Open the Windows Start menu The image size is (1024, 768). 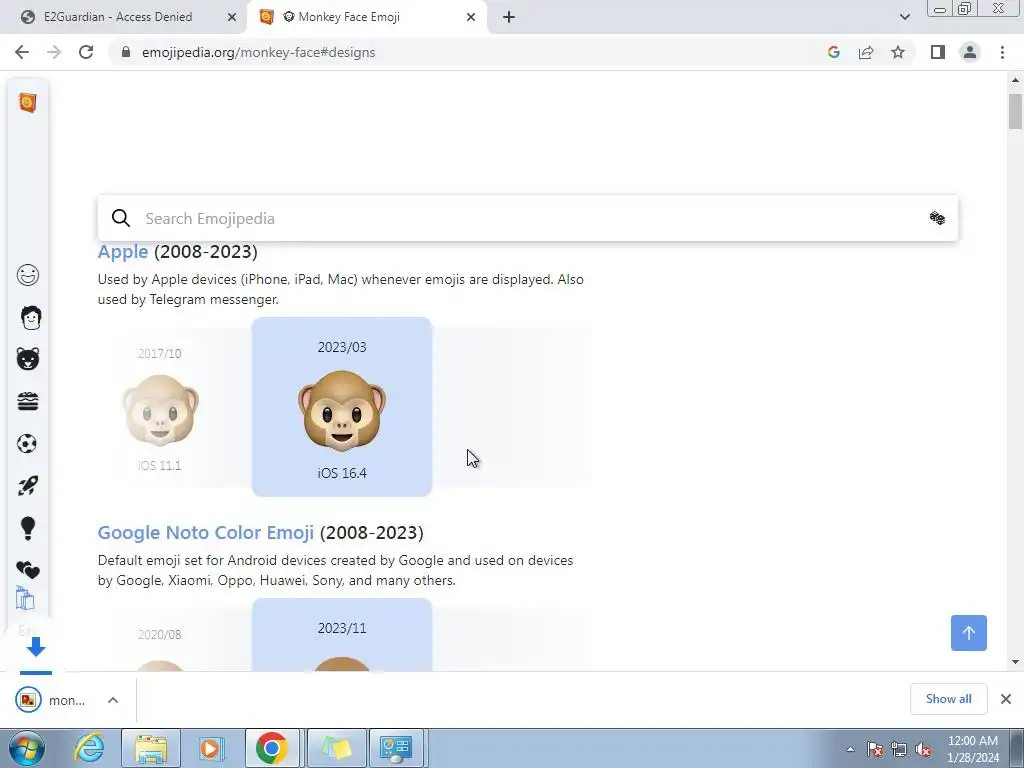(x=26, y=748)
